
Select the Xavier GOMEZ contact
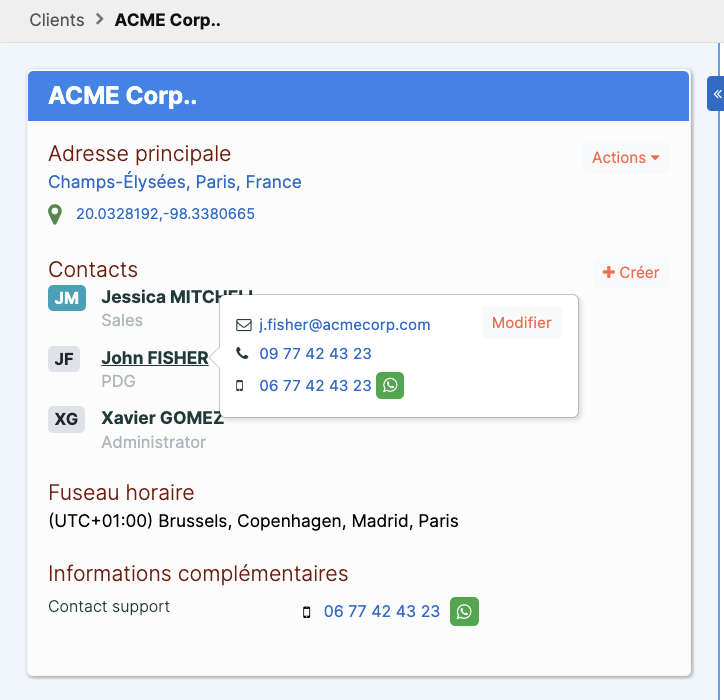pyautogui.click(x=163, y=418)
